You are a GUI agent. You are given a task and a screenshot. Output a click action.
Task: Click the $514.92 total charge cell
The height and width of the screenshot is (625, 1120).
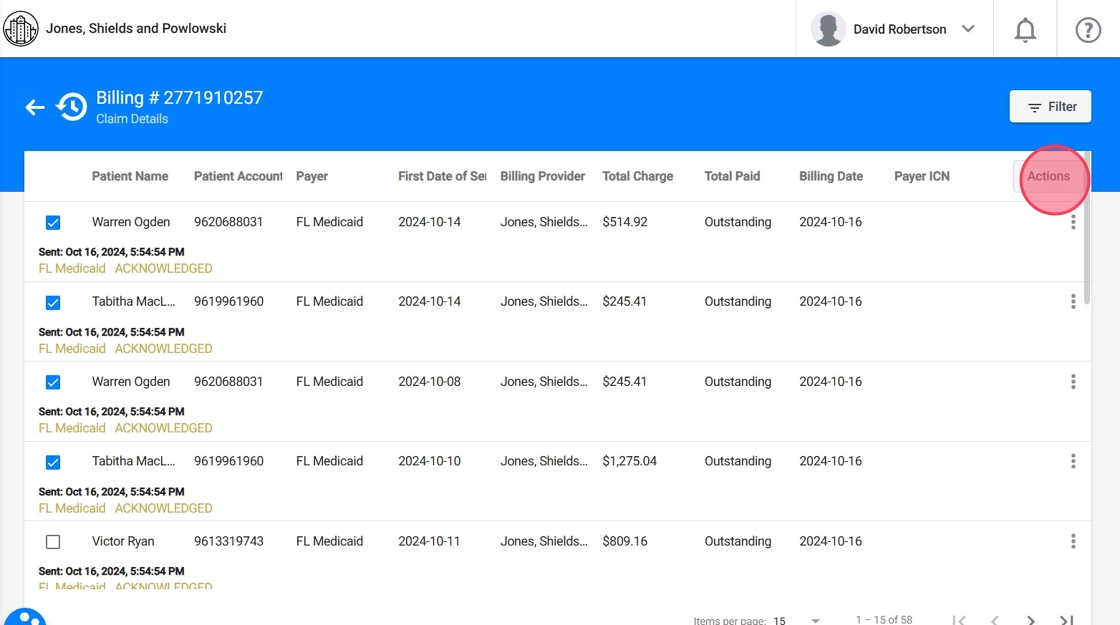pyautogui.click(x=625, y=222)
